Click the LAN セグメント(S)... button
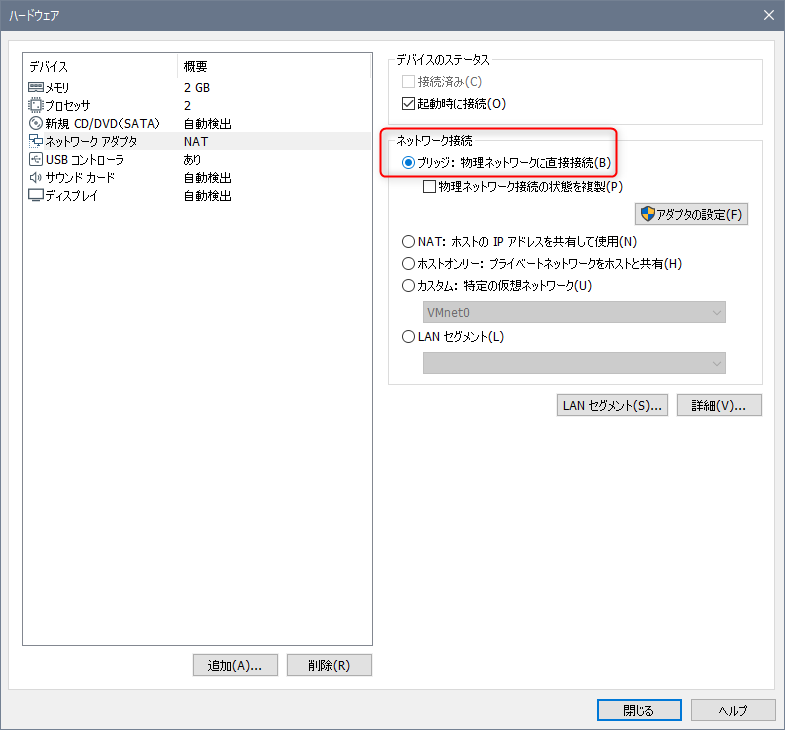This screenshot has width=785, height=730. point(612,405)
